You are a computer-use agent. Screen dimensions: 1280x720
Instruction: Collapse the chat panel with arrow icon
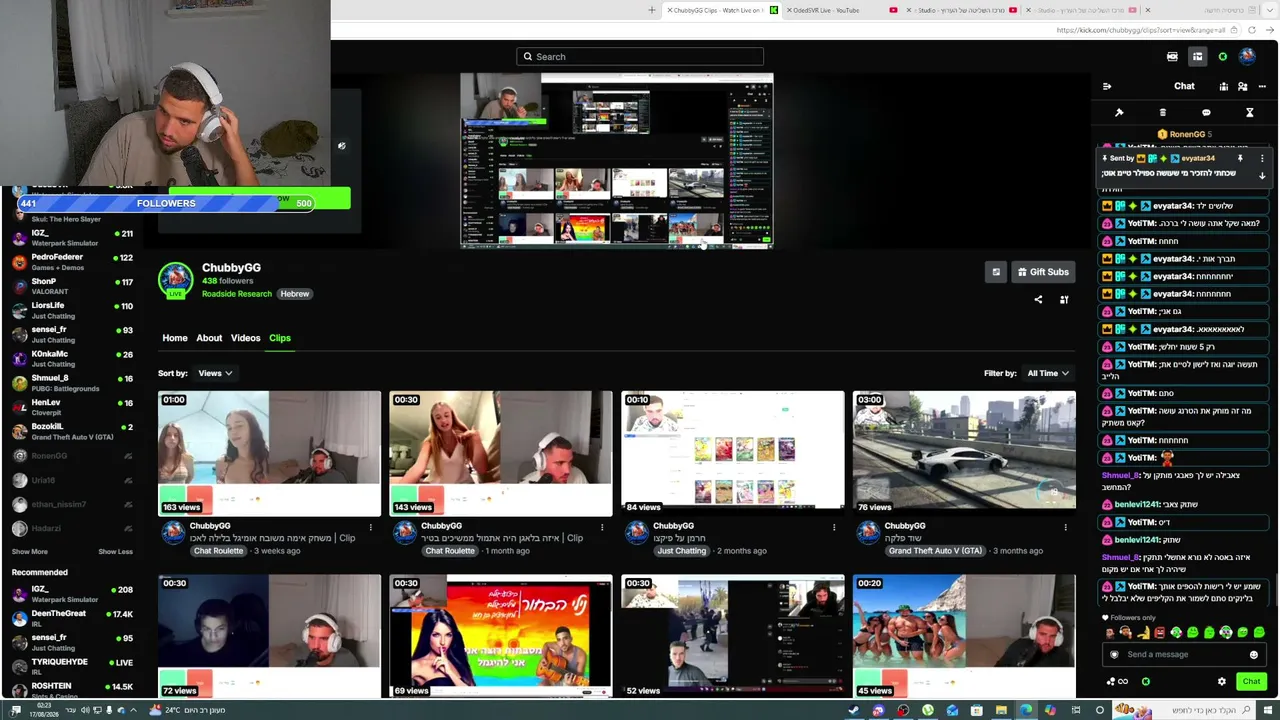(1107, 86)
